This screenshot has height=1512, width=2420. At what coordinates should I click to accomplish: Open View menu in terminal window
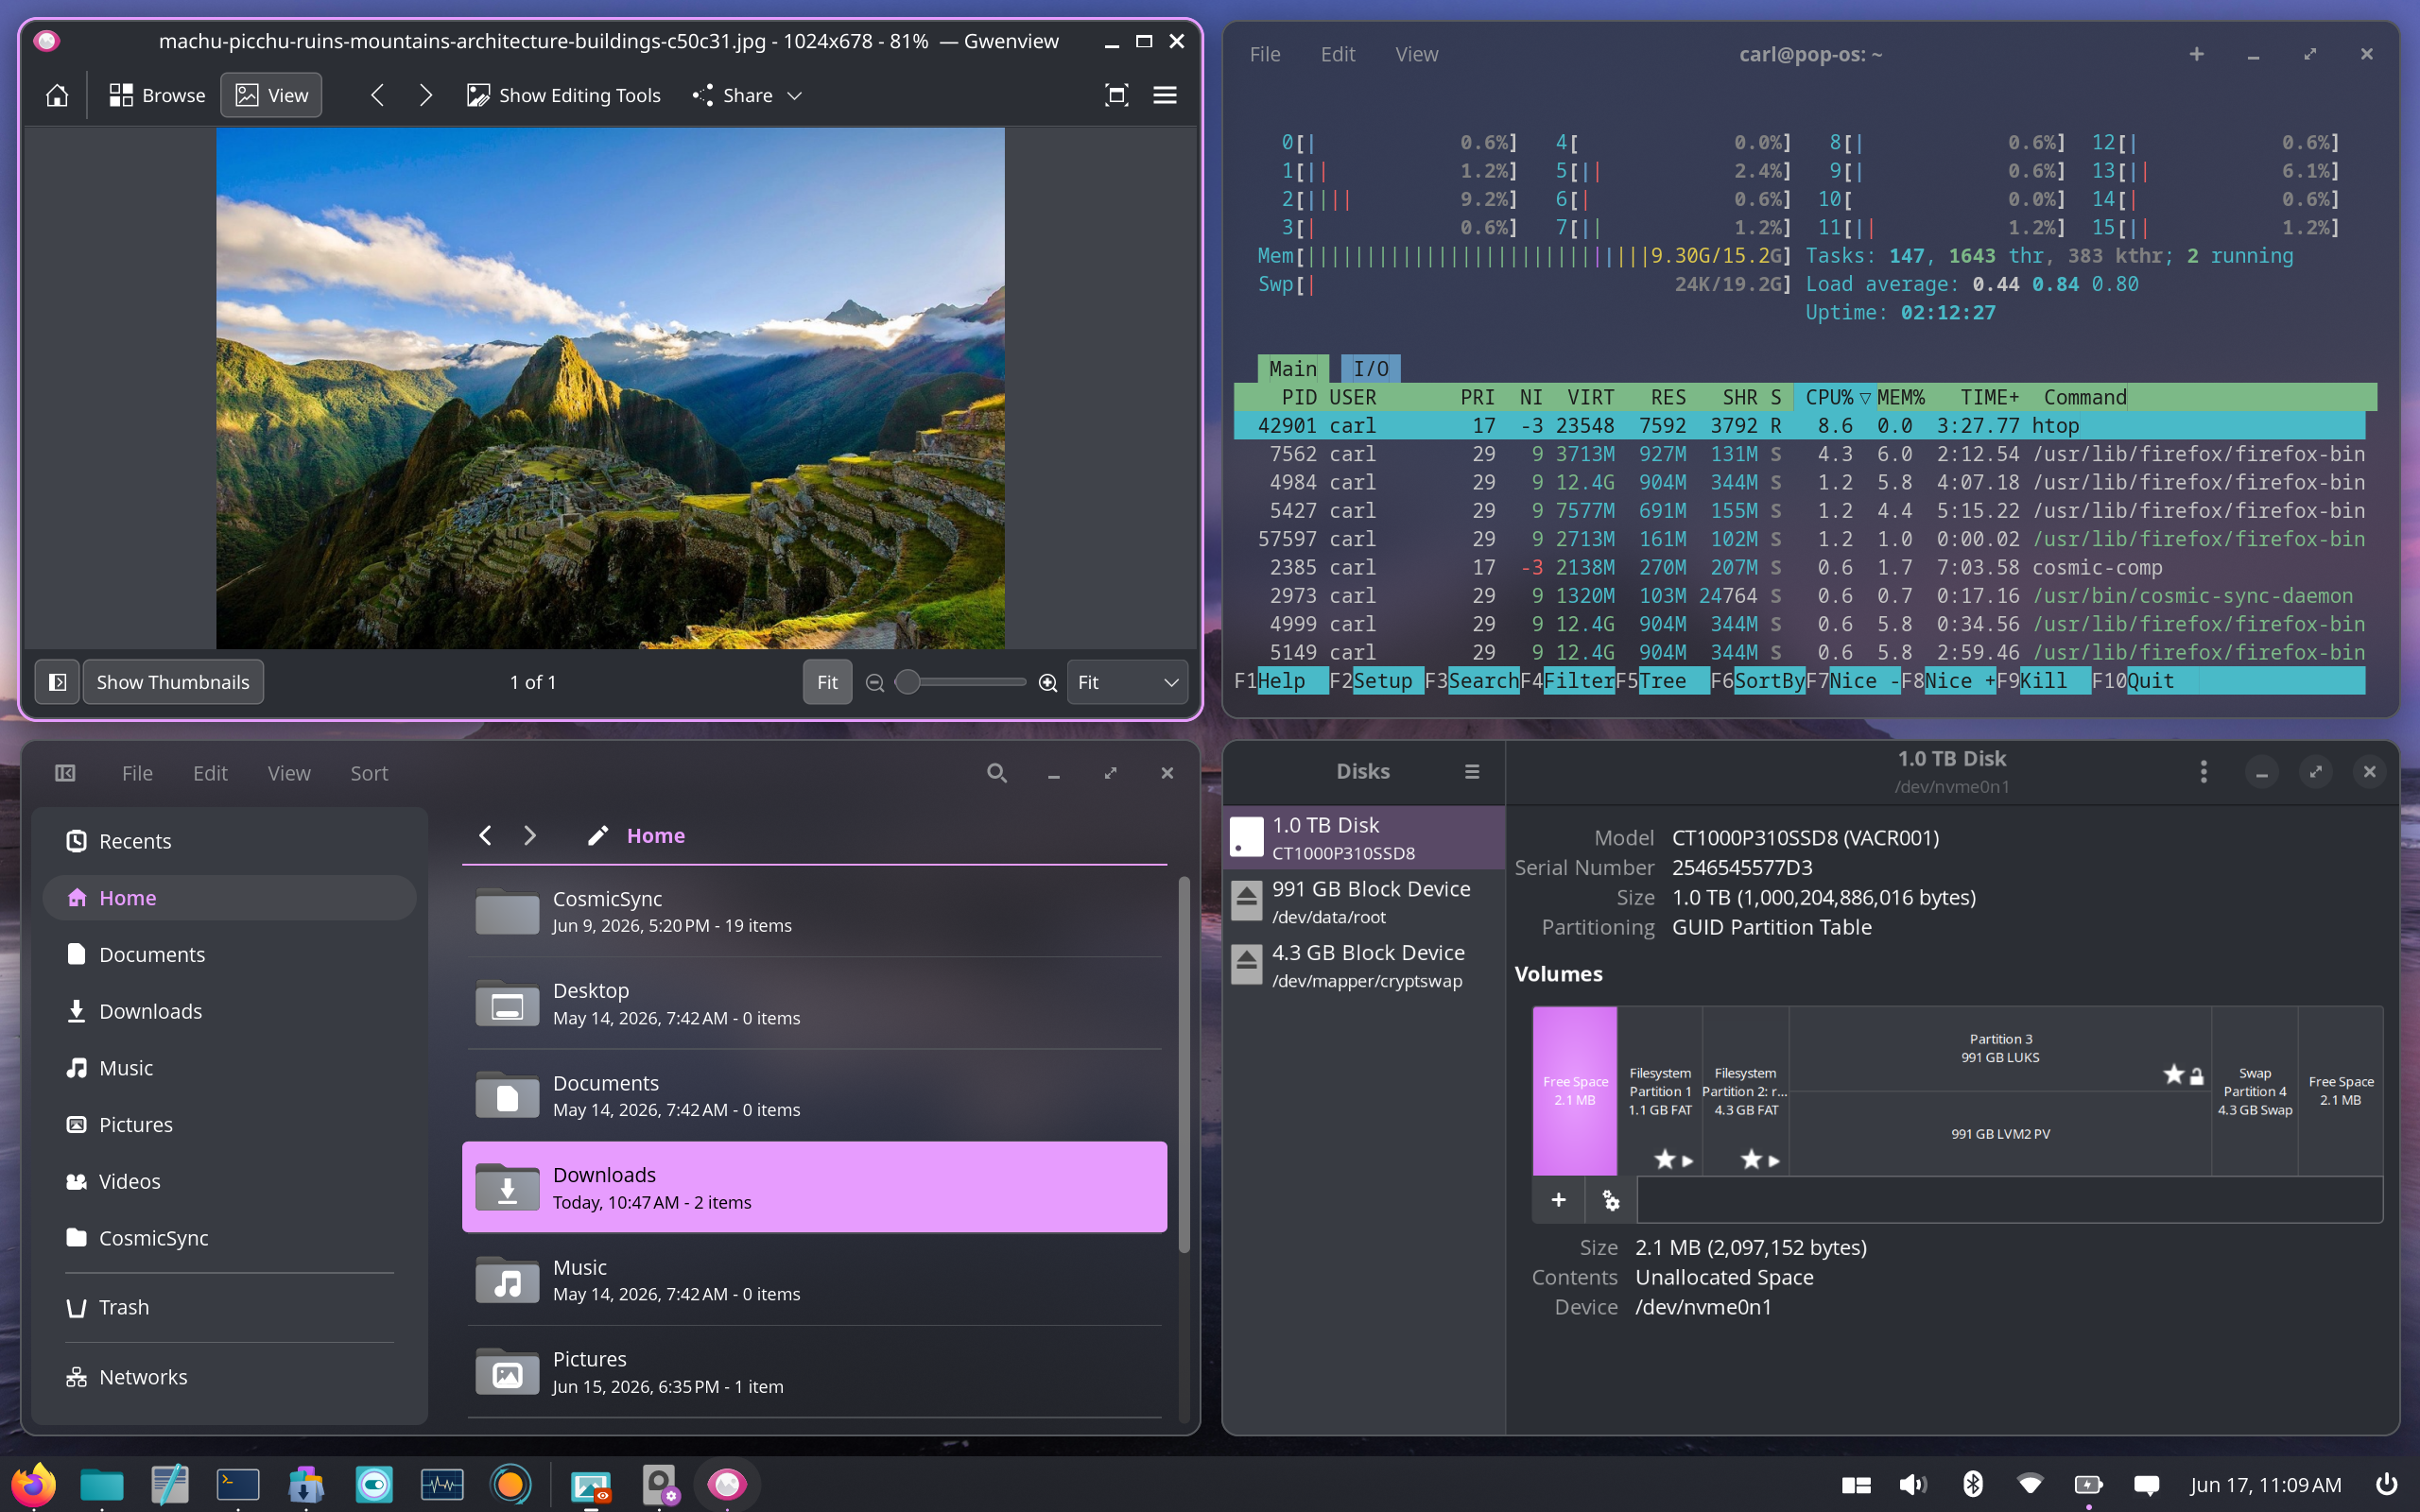click(1417, 54)
